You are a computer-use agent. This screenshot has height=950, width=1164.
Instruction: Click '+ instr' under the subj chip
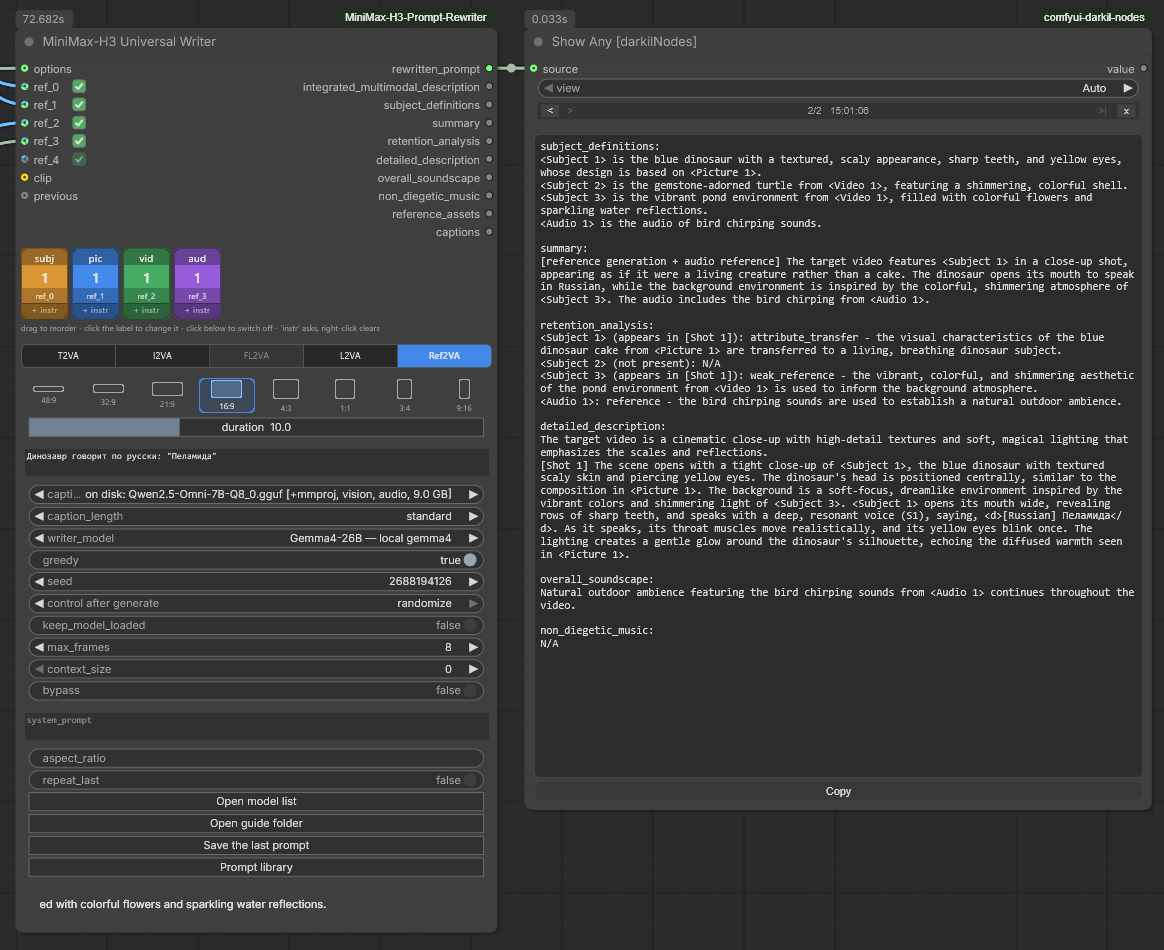45,310
